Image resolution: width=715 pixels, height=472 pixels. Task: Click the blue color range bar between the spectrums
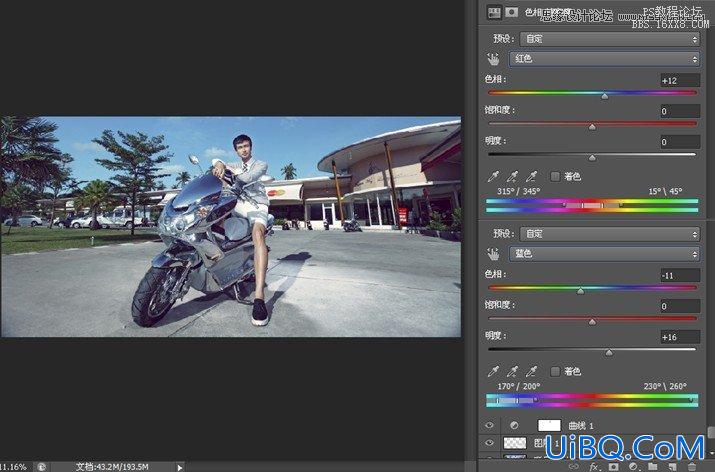[x=516, y=400]
